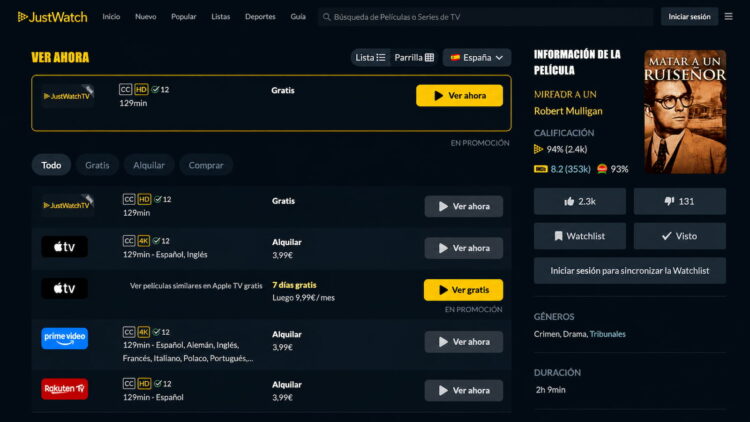Open the JustWatchTV logo in the Gratis list row
The image size is (750, 422).
tap(67, 205)
